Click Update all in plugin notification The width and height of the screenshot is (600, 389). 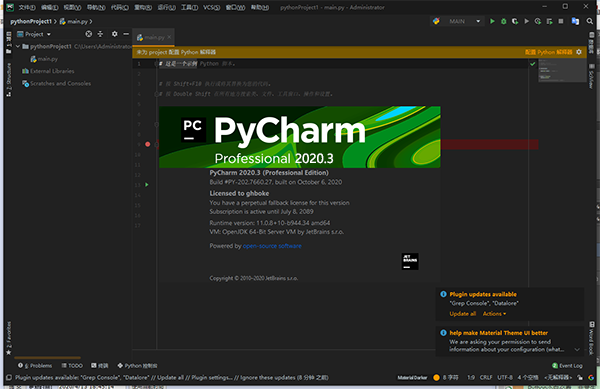pos(463,314)
